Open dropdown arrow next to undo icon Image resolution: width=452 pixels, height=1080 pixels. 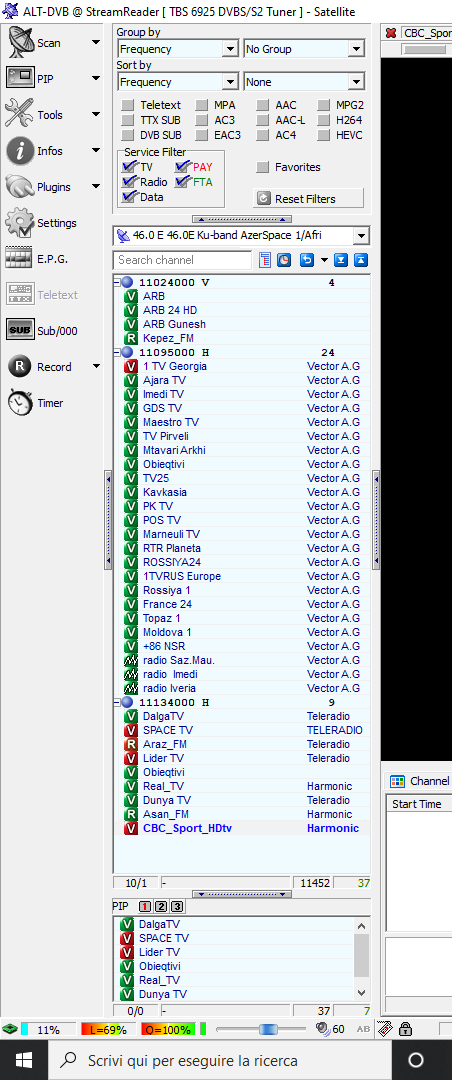[323, 260]
